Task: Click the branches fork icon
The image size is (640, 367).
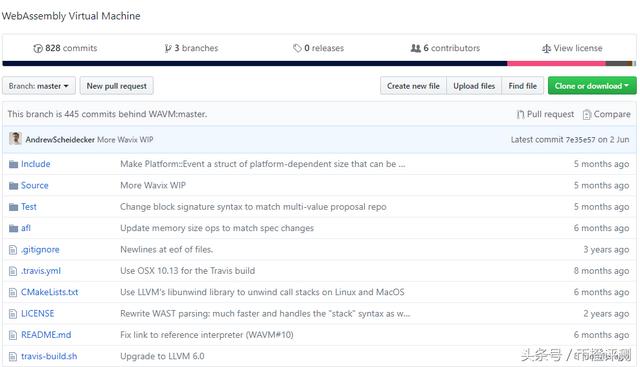Action: (168, 49)
